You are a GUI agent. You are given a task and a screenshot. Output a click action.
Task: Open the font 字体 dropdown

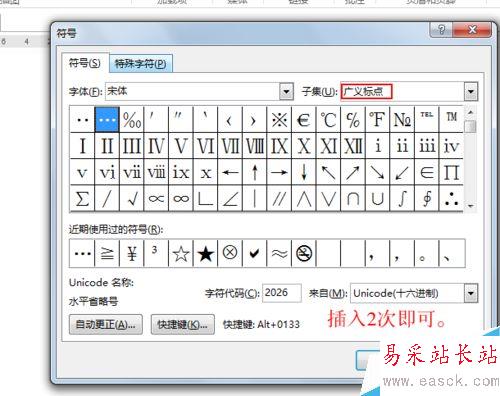coord(286,91)
